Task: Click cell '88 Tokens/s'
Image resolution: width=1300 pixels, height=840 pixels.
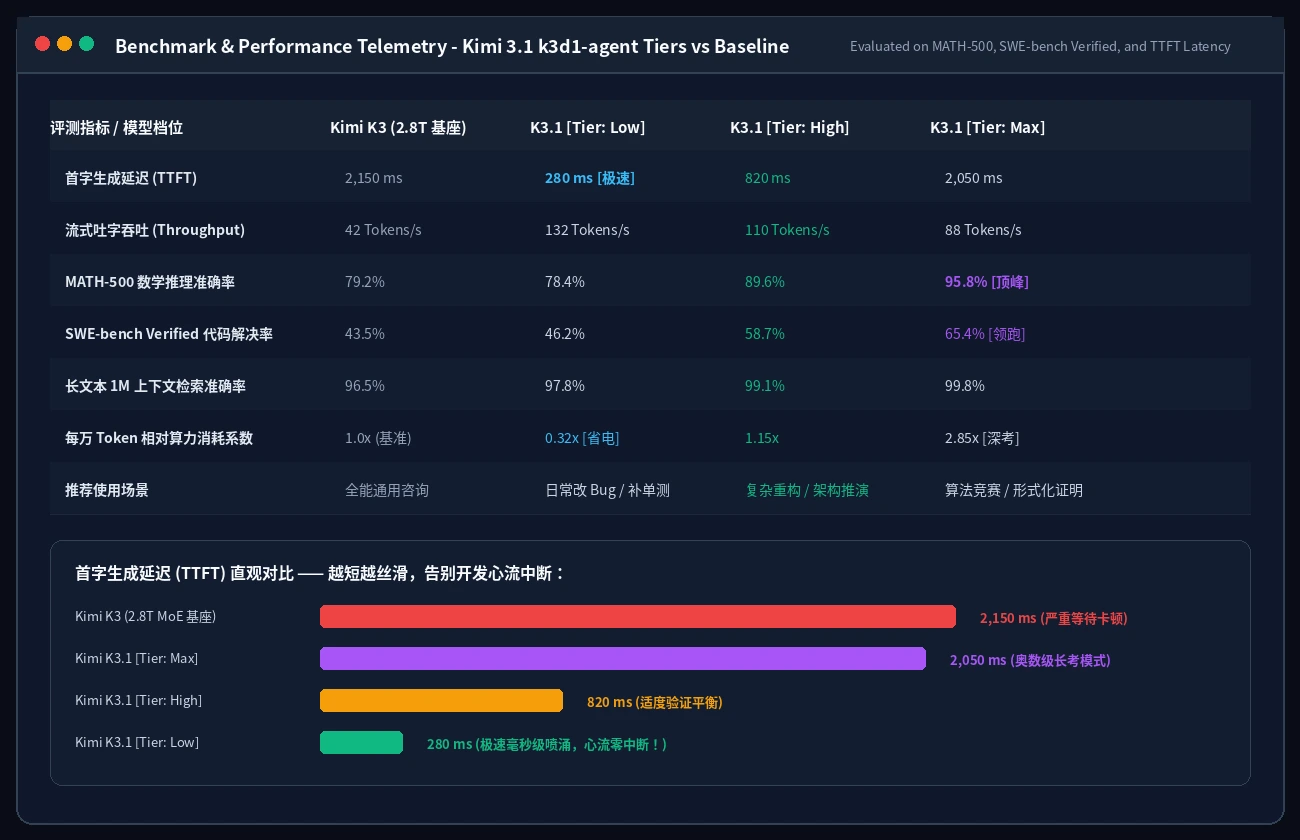Action: pyautogui.click(x=983, y=230)
